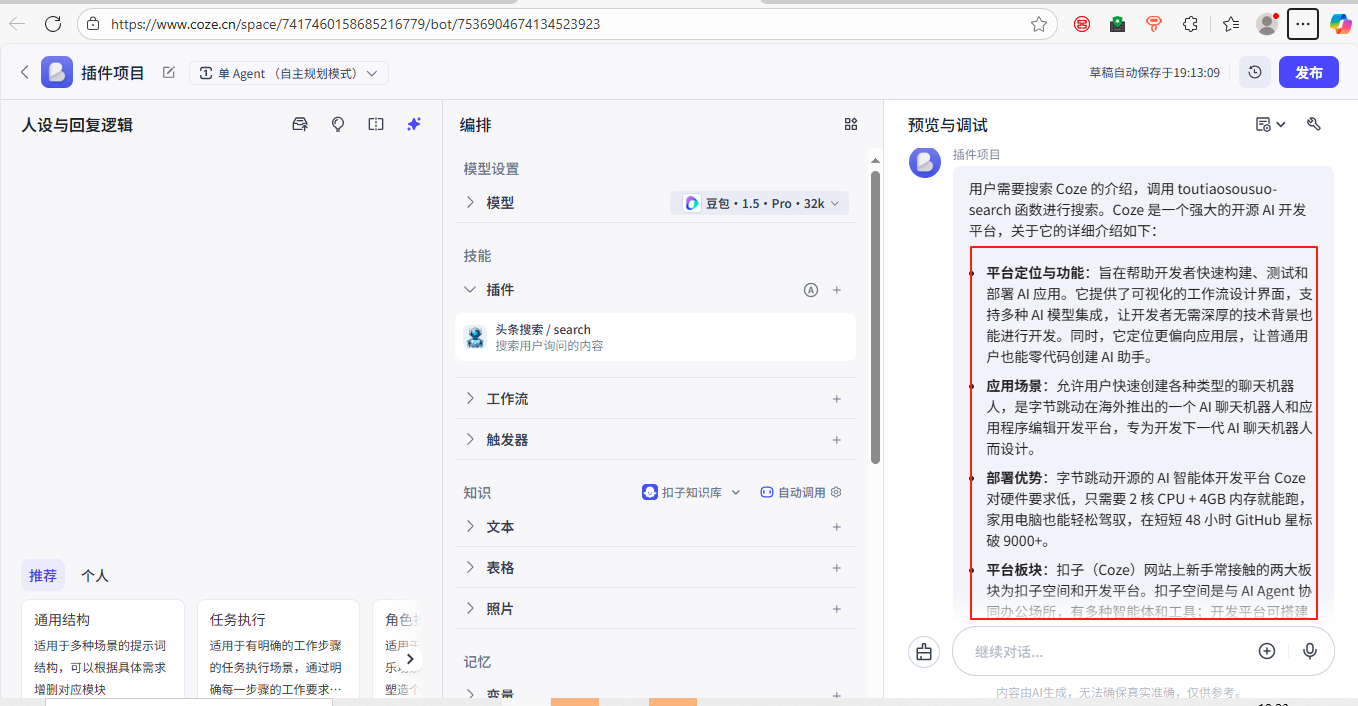Open the Copilot sidebar icon
Image resolution: width=1358 pixels, height=706 pixels.
(1340, 24)
